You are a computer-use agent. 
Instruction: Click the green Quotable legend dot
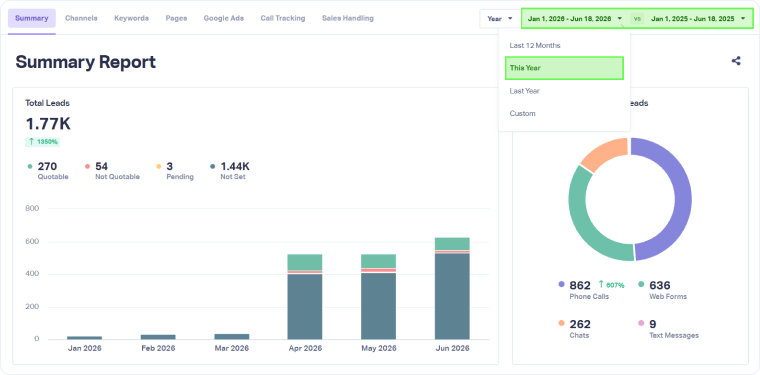coord(30,167)
